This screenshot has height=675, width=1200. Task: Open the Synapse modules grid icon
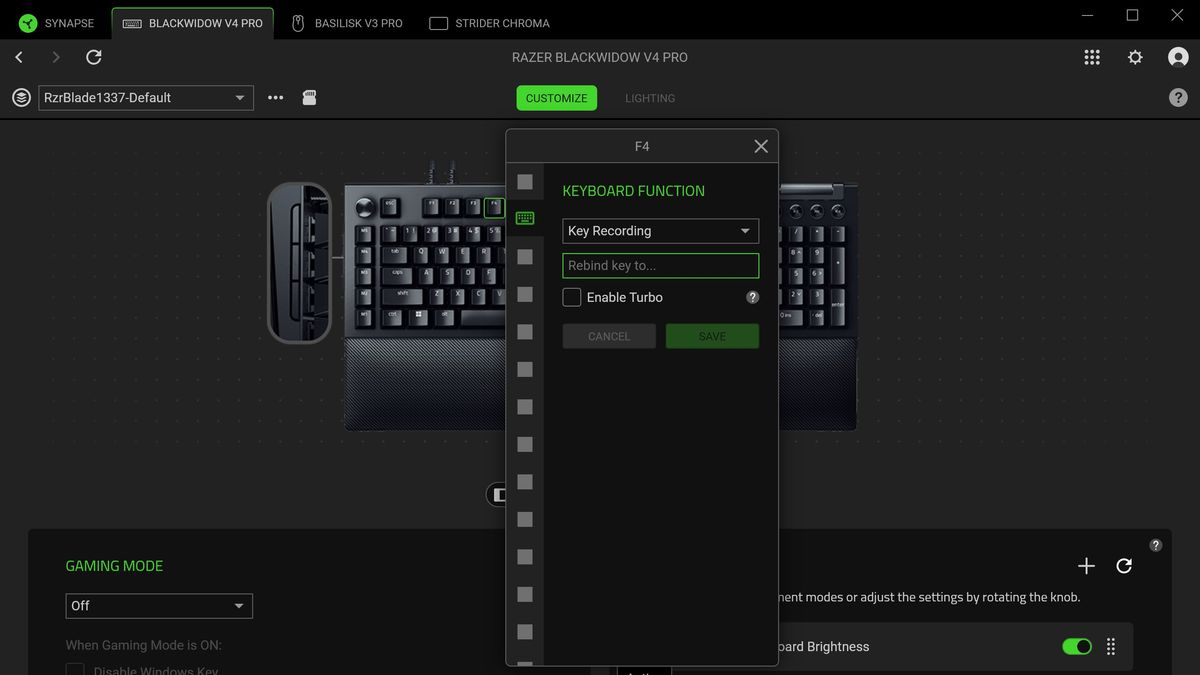tap(1092, 57)
